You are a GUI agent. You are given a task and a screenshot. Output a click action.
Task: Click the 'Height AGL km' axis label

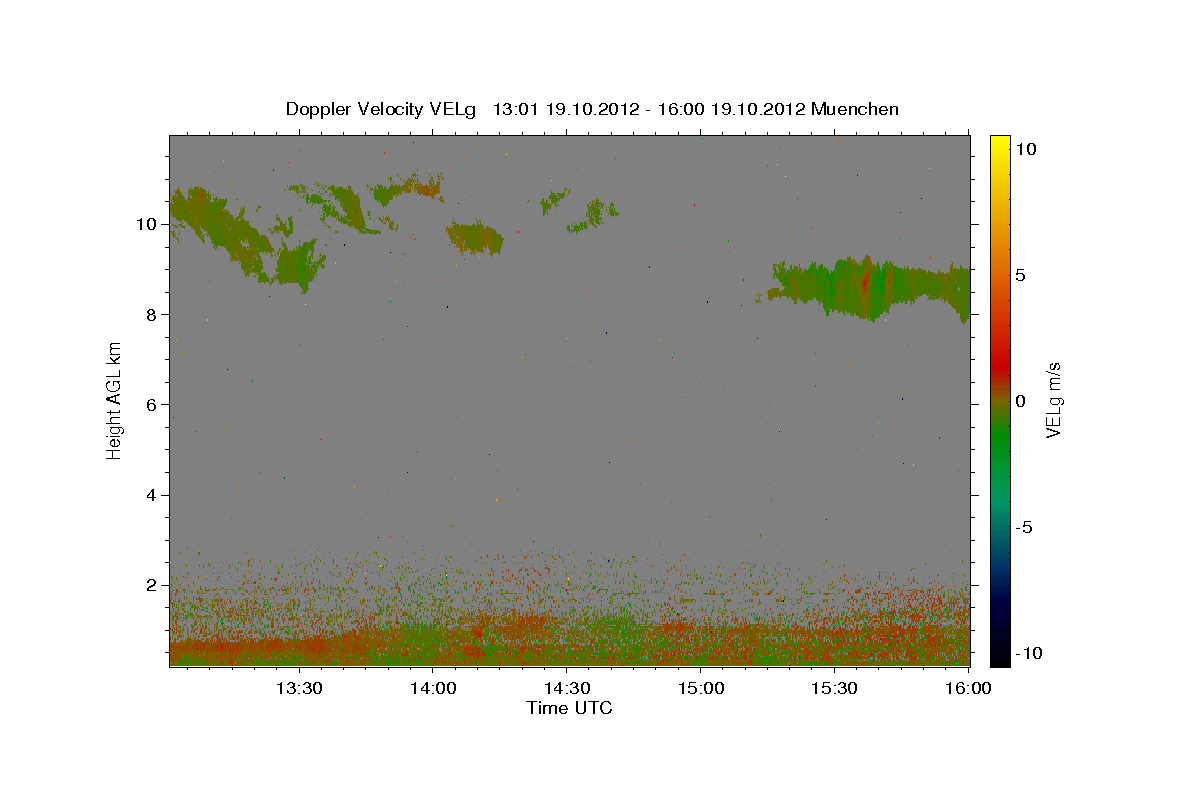pyautogui.click(x=115, y=400)
